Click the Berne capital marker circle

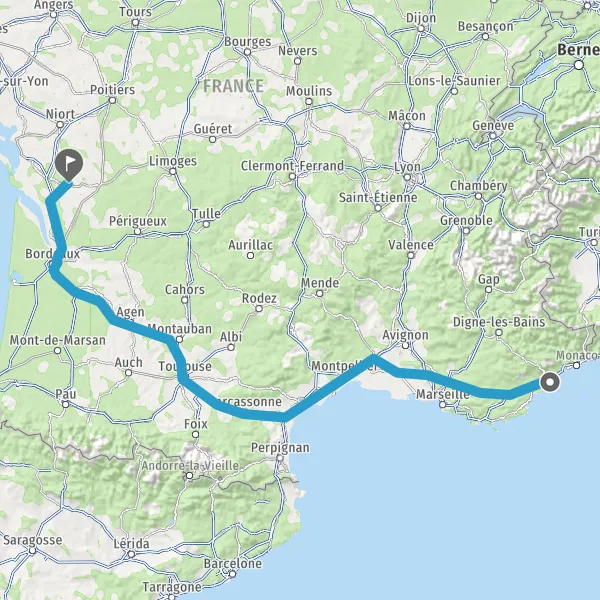[579, 65]
